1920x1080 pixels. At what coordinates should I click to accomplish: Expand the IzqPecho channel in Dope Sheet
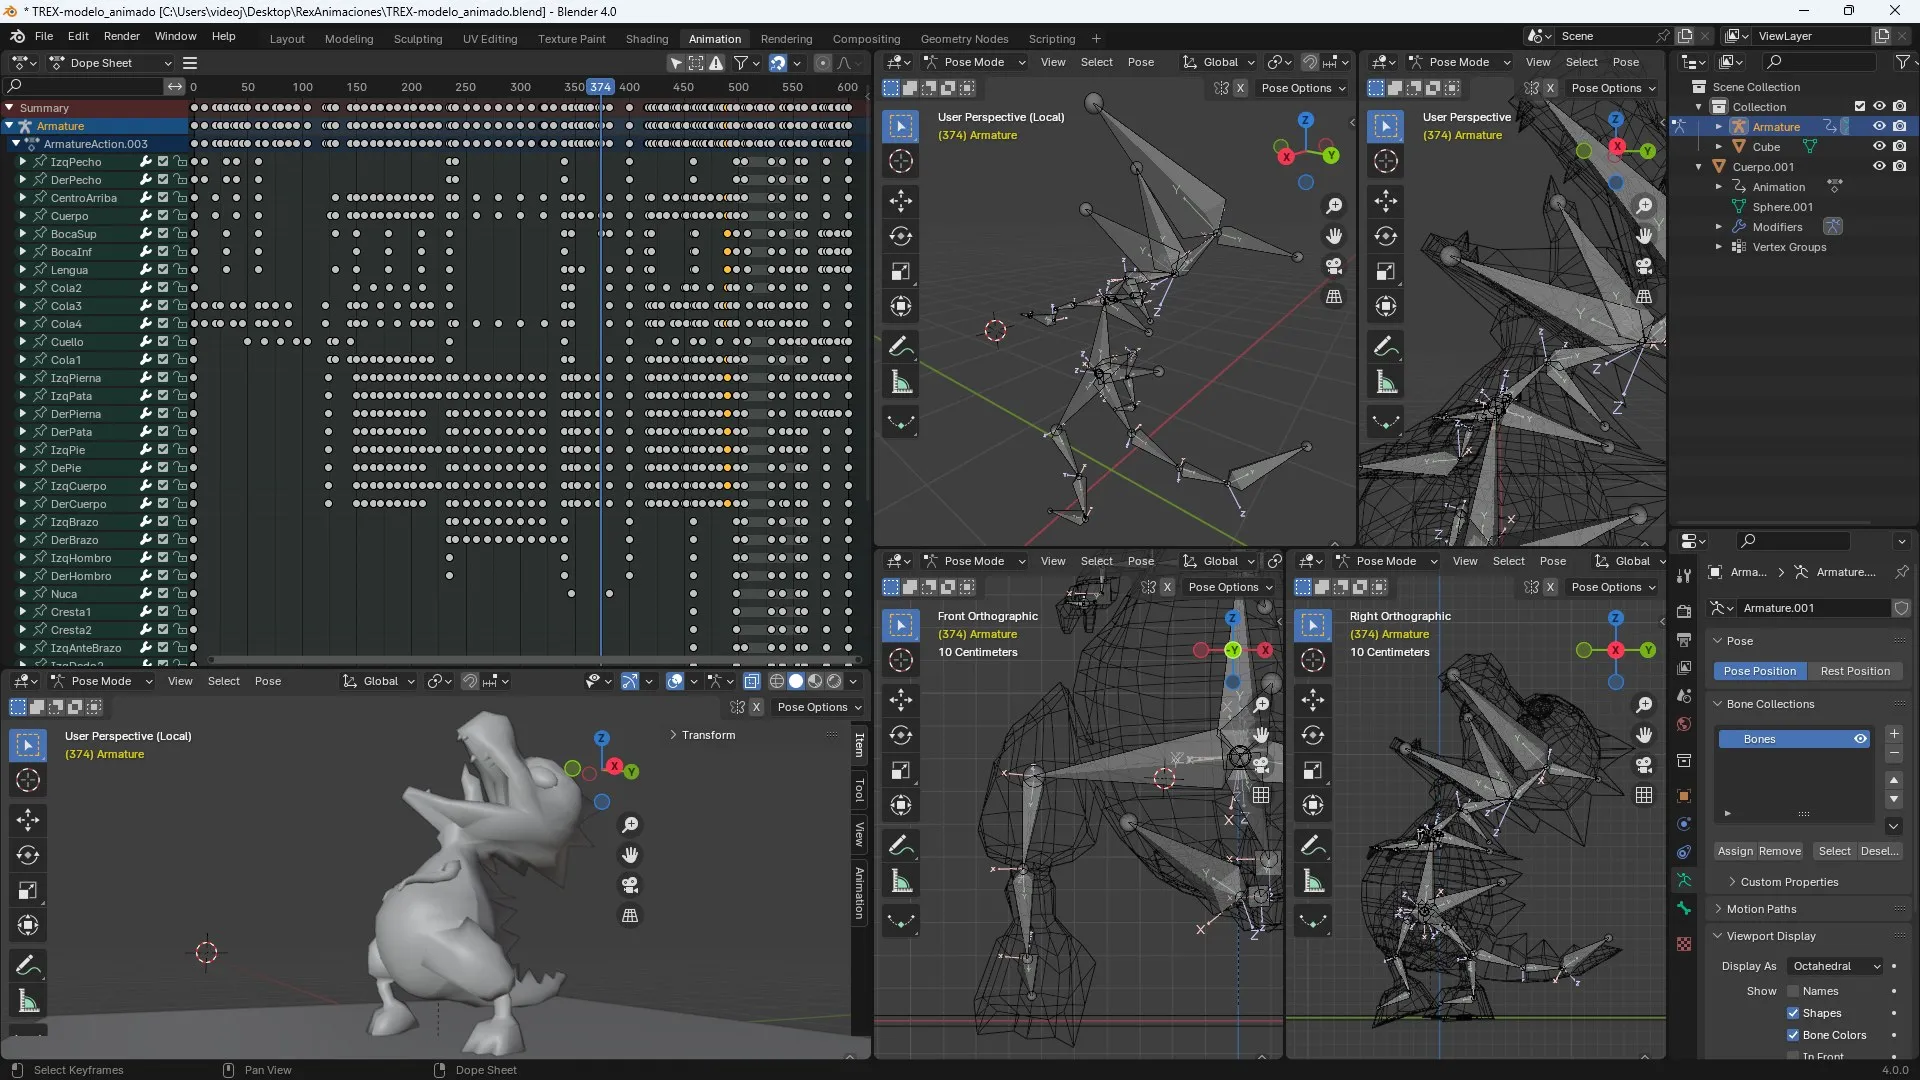[22, 162]
